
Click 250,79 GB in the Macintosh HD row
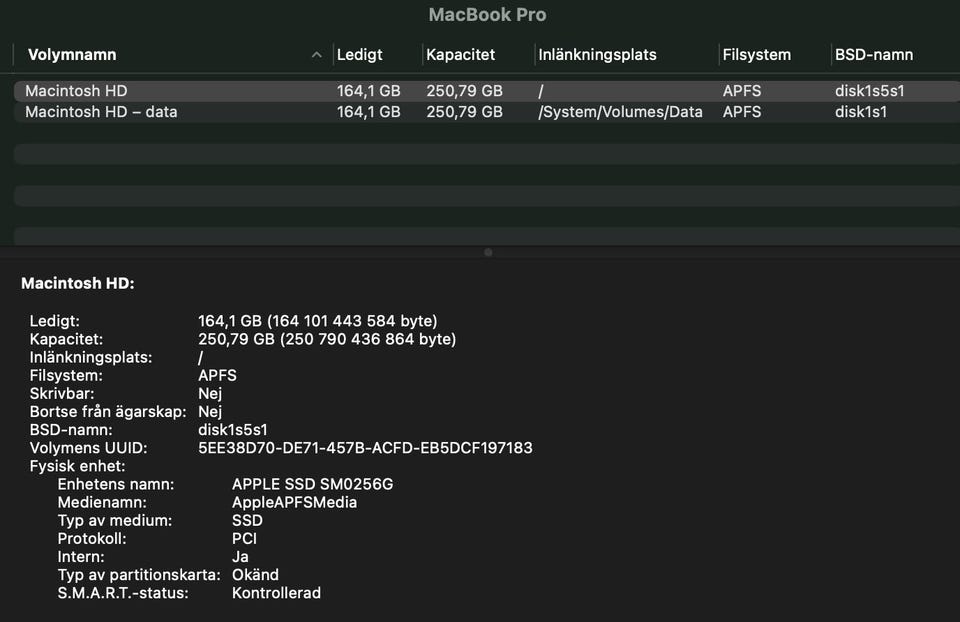click(464, 91)
